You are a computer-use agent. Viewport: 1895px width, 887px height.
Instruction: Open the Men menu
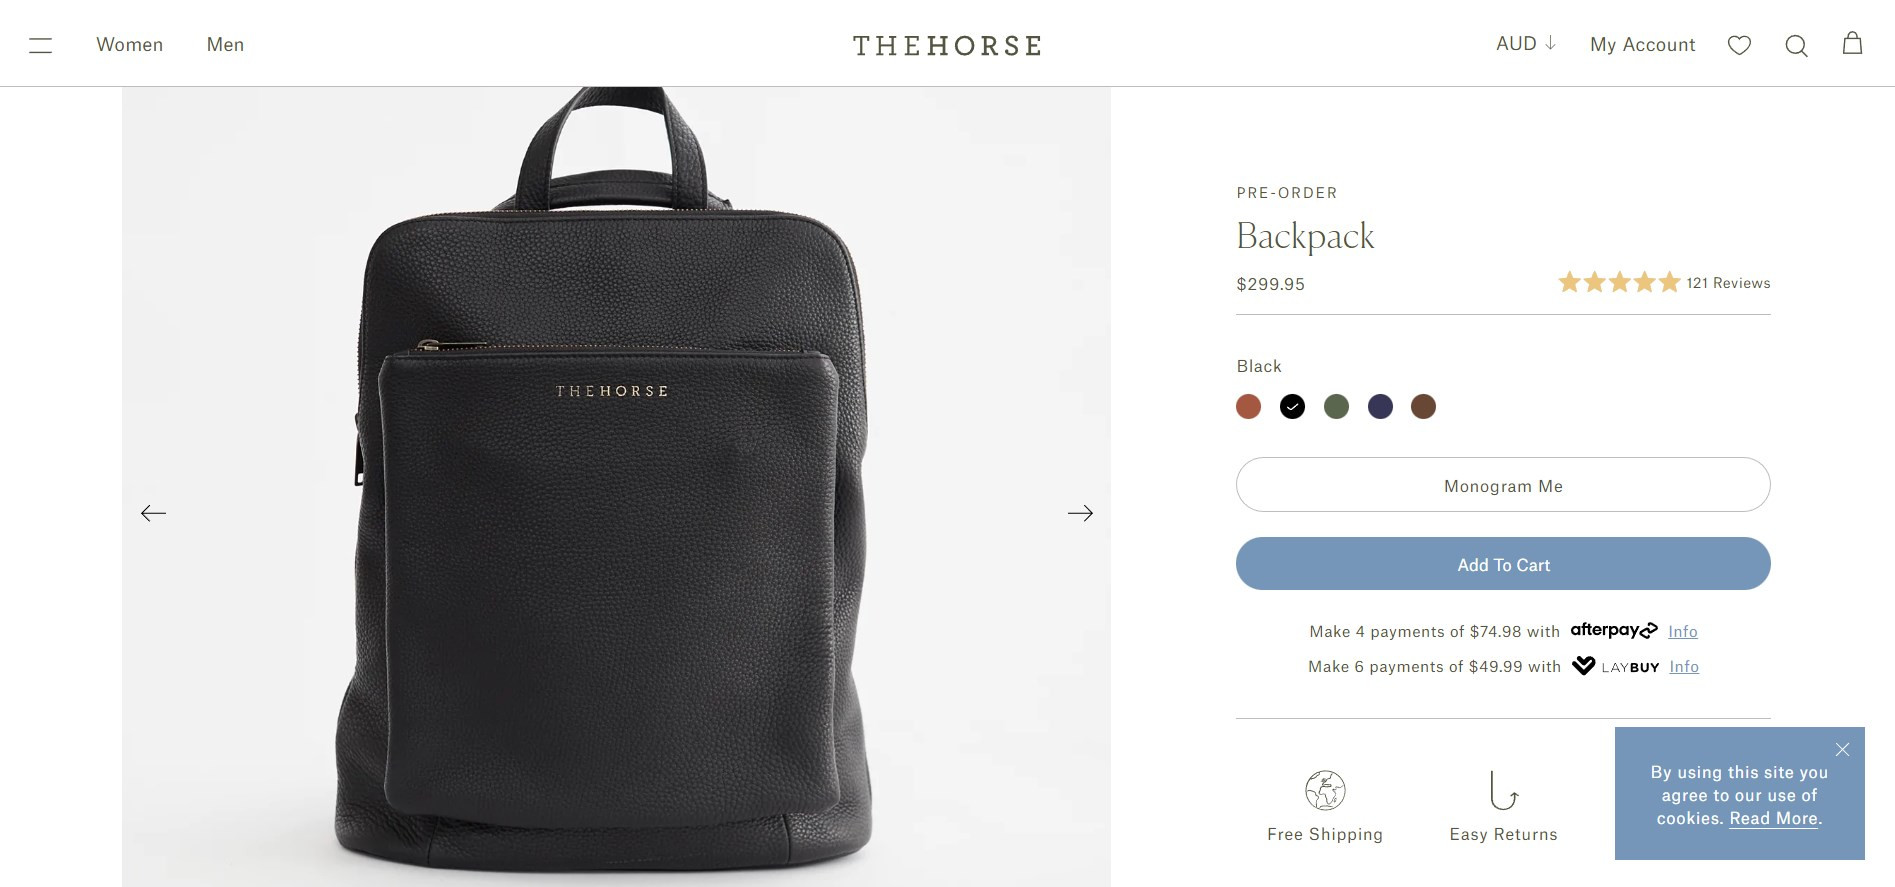(225, 45)
